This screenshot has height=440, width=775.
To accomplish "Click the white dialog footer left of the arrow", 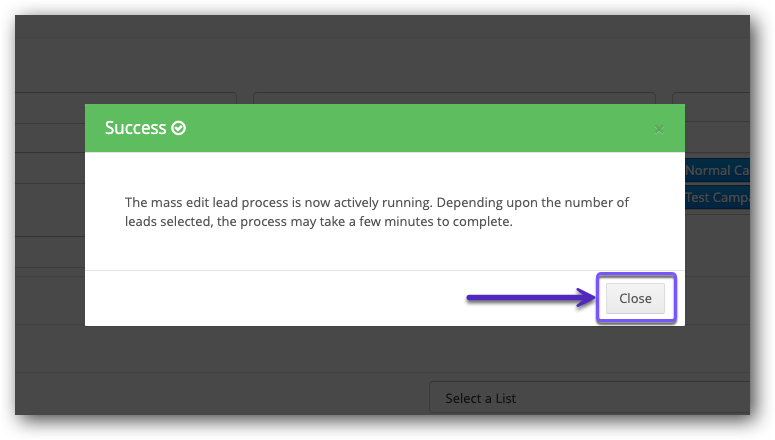I will coord(270,298).
